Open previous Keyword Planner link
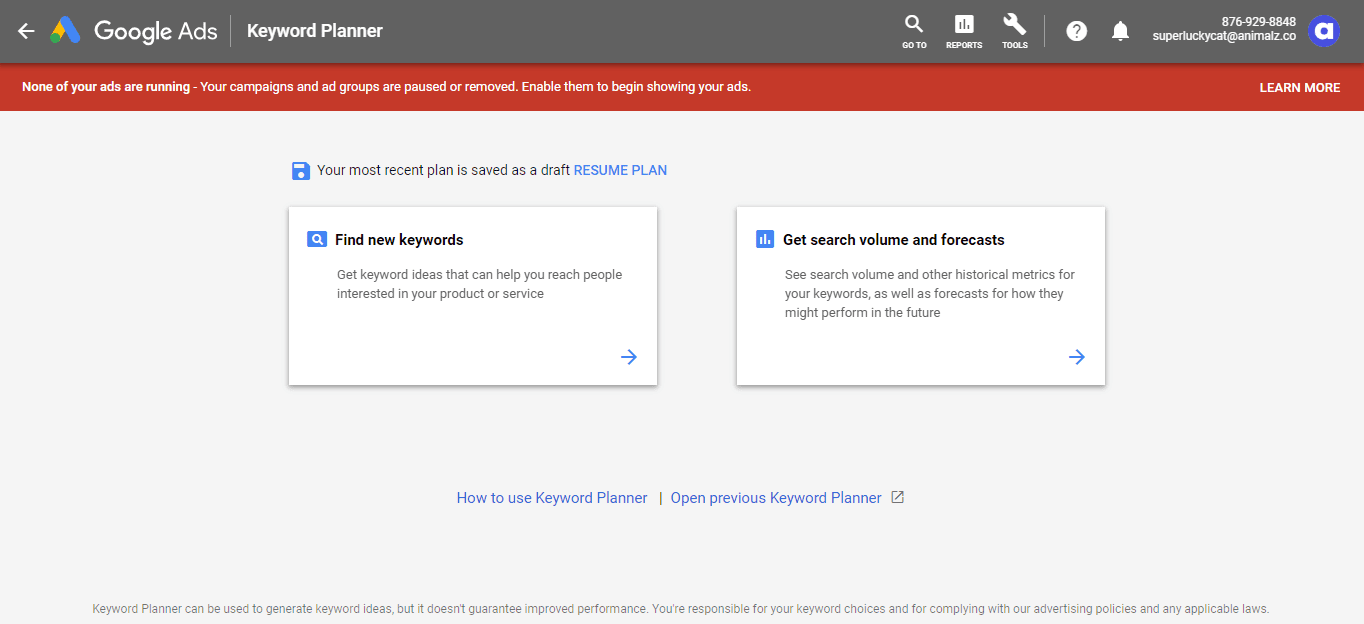The height and width of the screenshot is (624, 1364). coord(776,498)
